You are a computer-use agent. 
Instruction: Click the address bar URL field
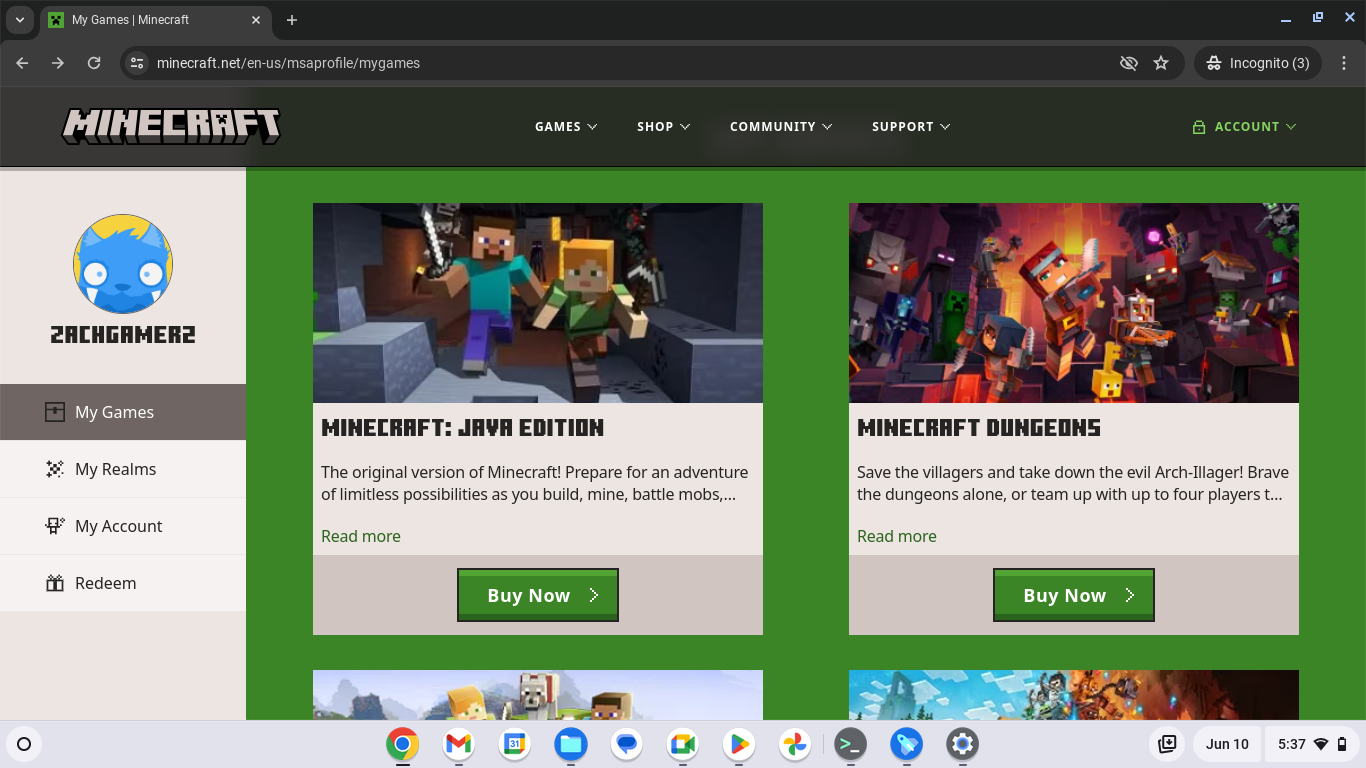(600, 63)
